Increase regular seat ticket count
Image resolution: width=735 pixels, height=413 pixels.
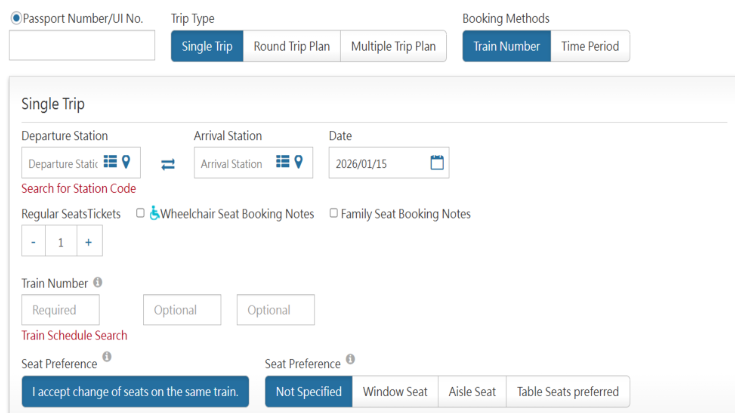click(90, 241)
